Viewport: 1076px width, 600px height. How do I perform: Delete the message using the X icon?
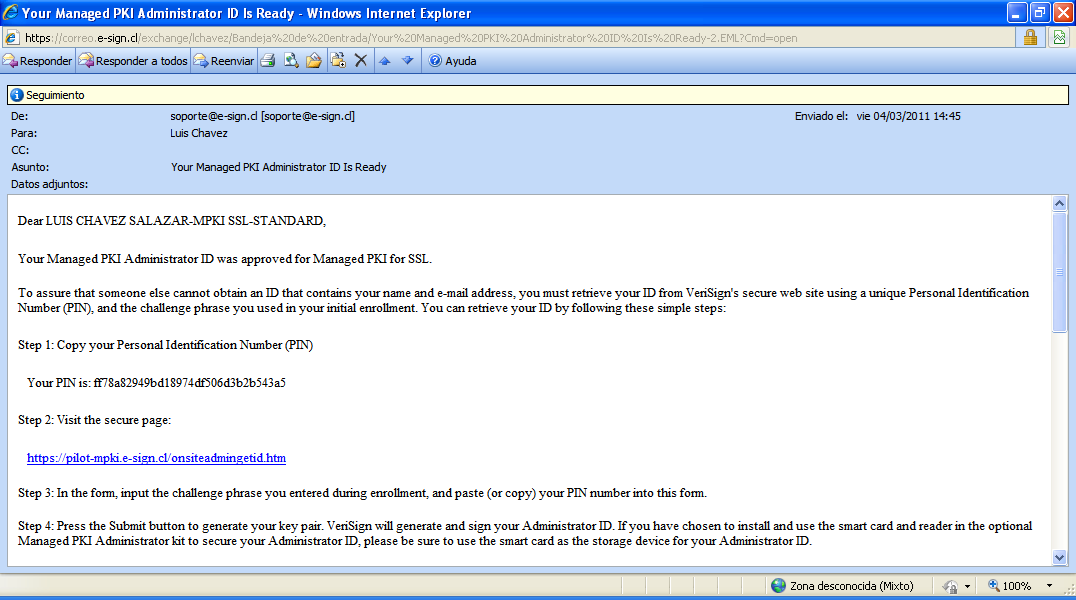pos(361,61)
